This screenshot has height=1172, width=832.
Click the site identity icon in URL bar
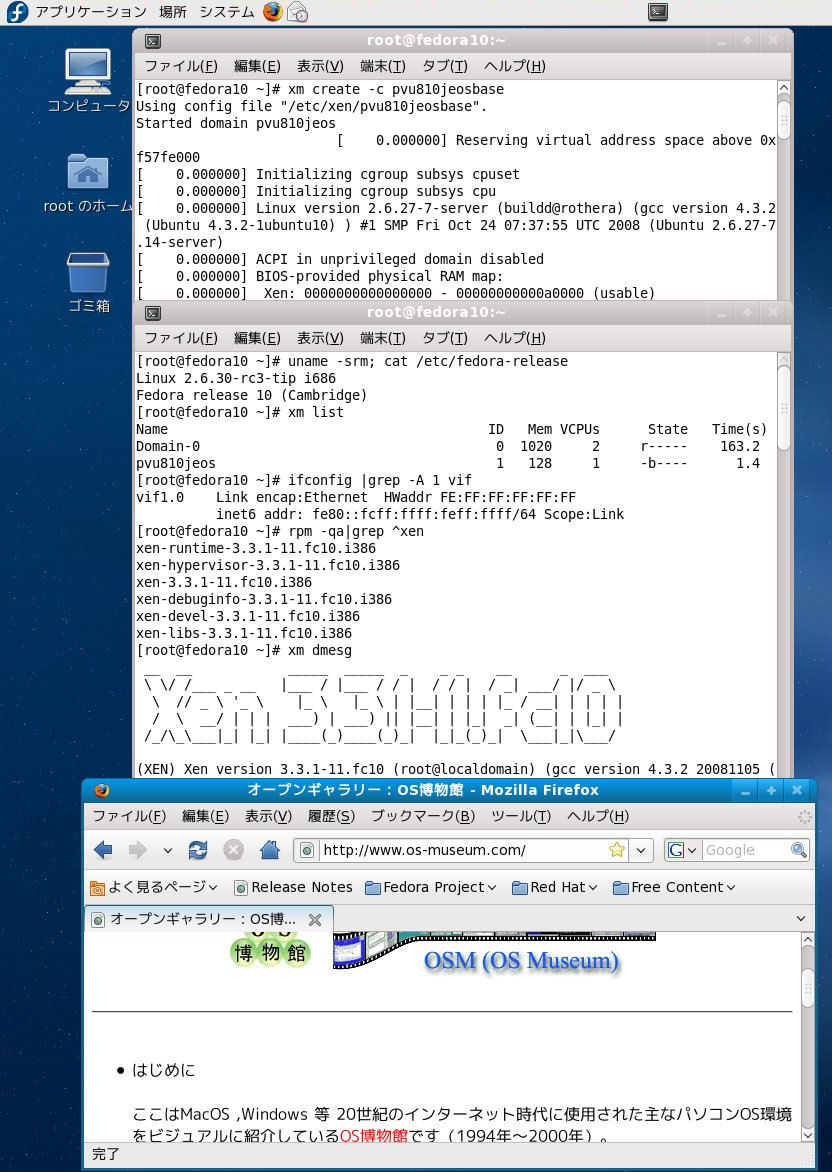[x=306, y=850]
